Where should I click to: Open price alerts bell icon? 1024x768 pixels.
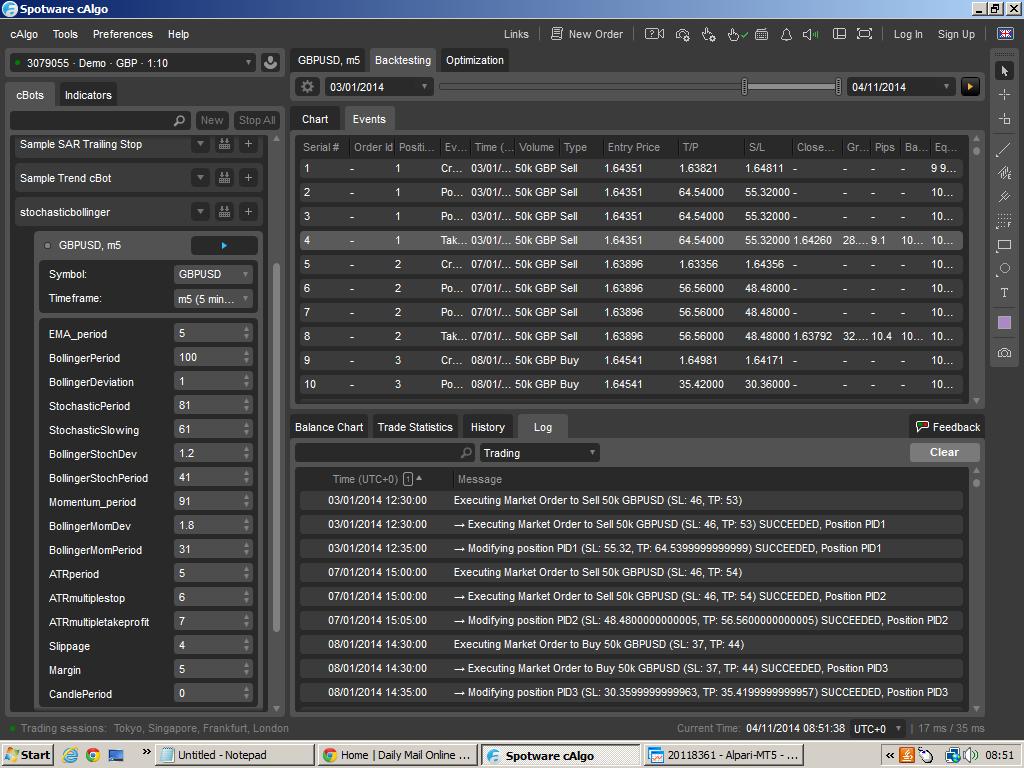tap(786, 34)
